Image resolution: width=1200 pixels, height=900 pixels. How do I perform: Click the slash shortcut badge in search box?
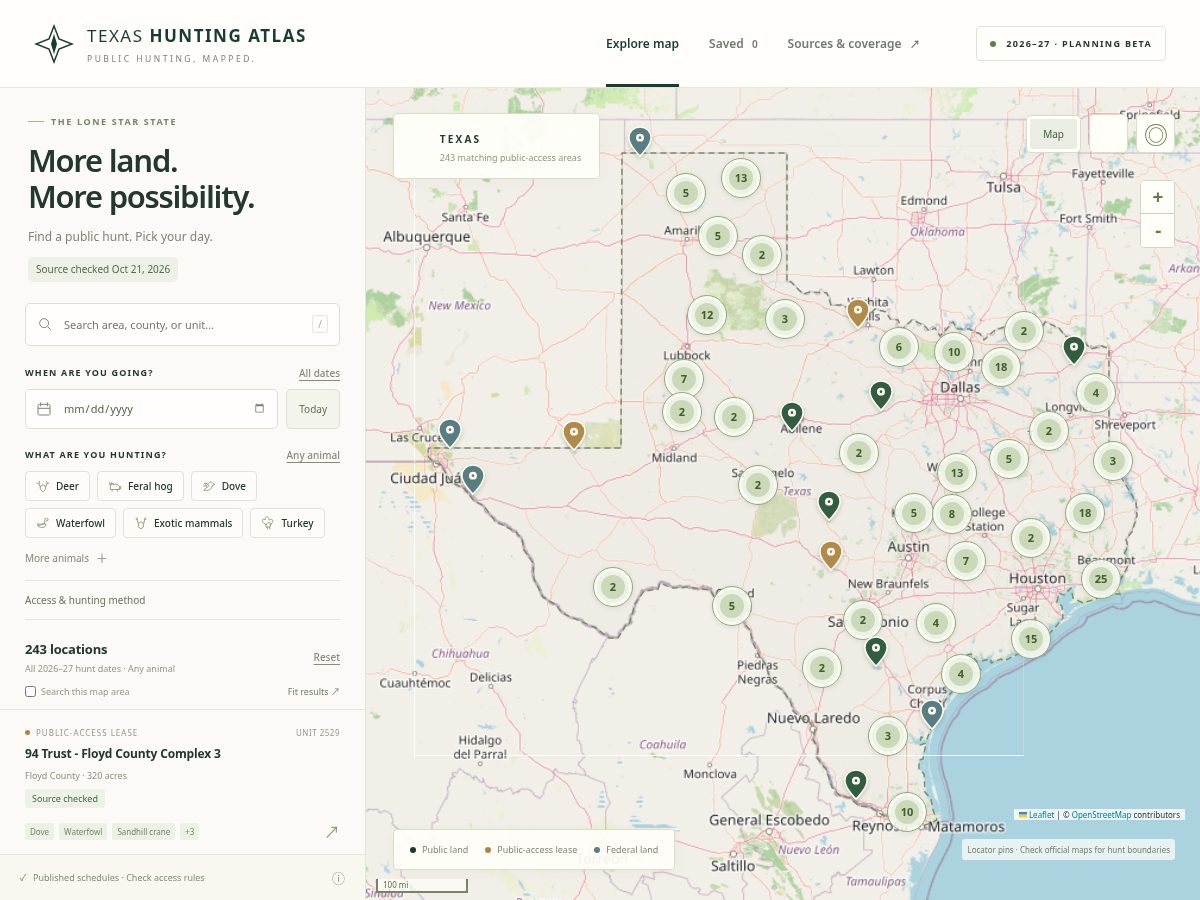coord(320,324)
